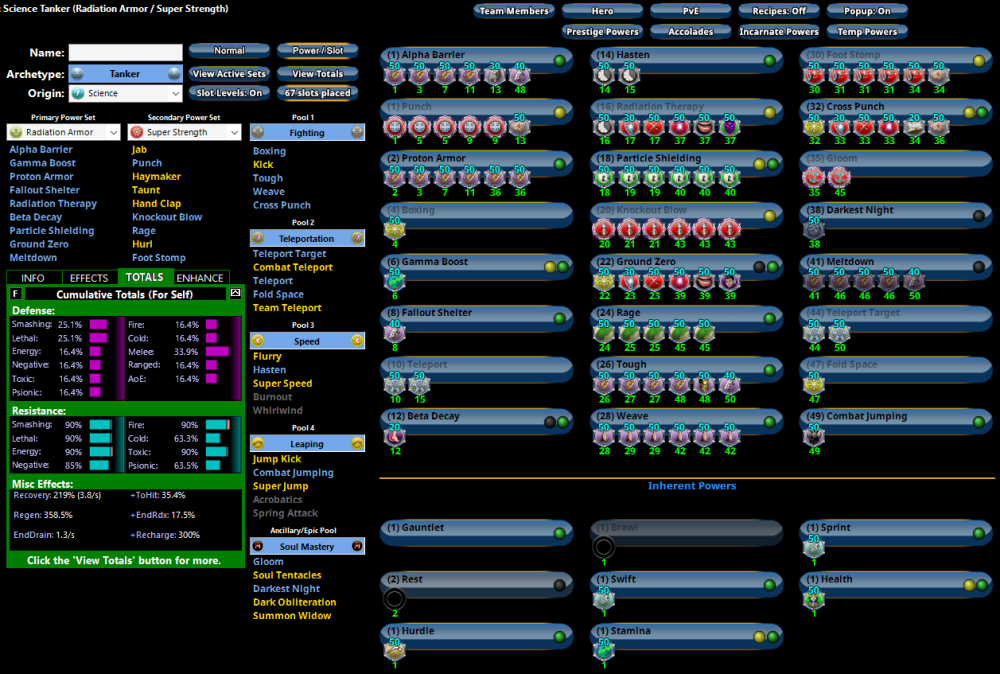Click first enhancement slot under Alpha Barrier

tap(394, 74)
